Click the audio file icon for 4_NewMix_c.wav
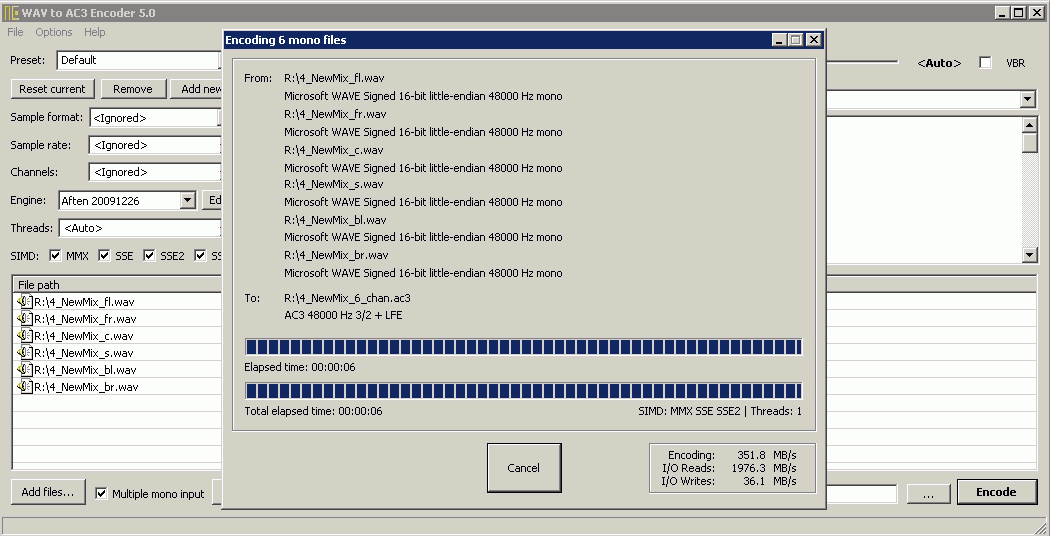 tap(25, 336)
